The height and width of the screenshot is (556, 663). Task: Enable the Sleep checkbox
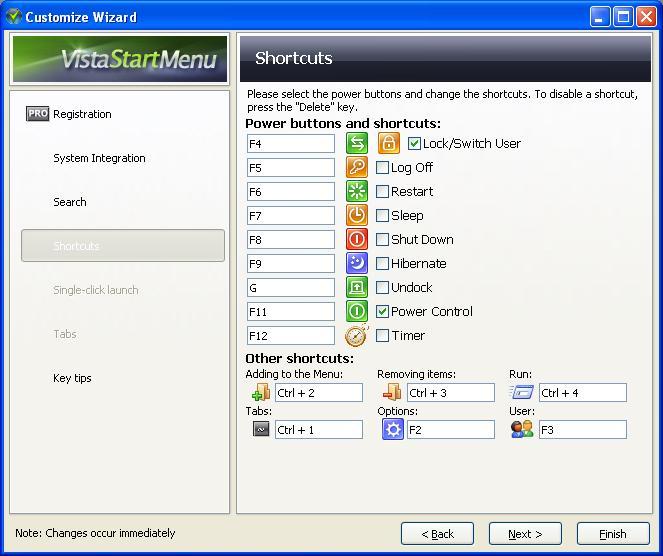click(382, 216)
